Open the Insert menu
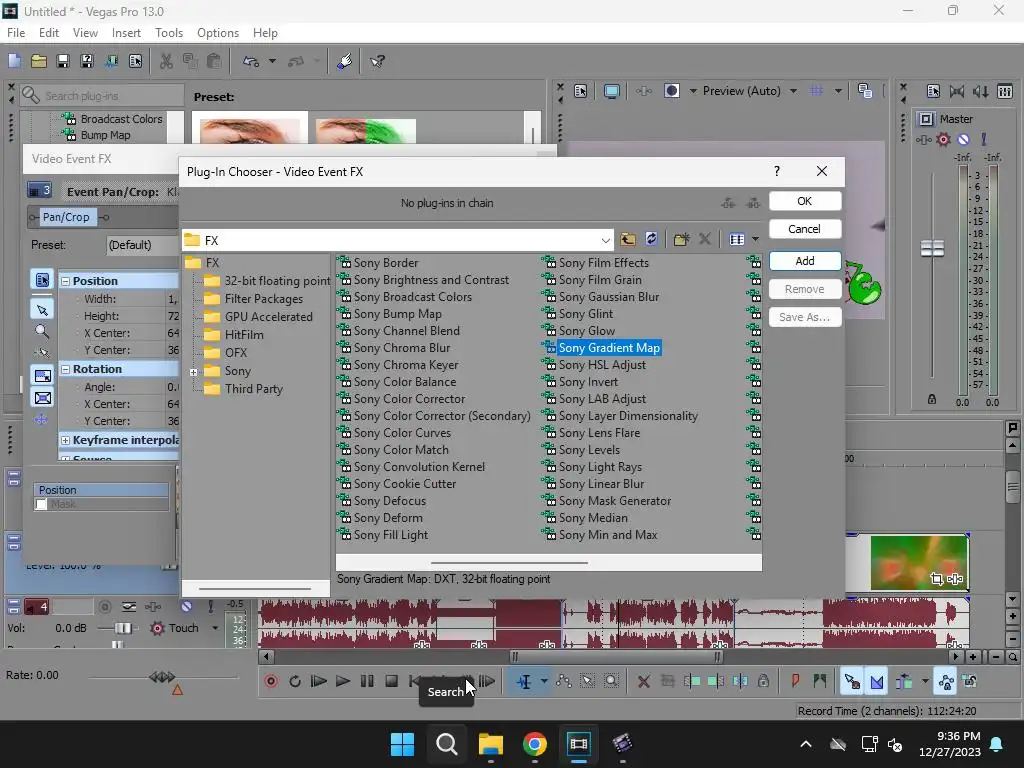 pos(126,33)
